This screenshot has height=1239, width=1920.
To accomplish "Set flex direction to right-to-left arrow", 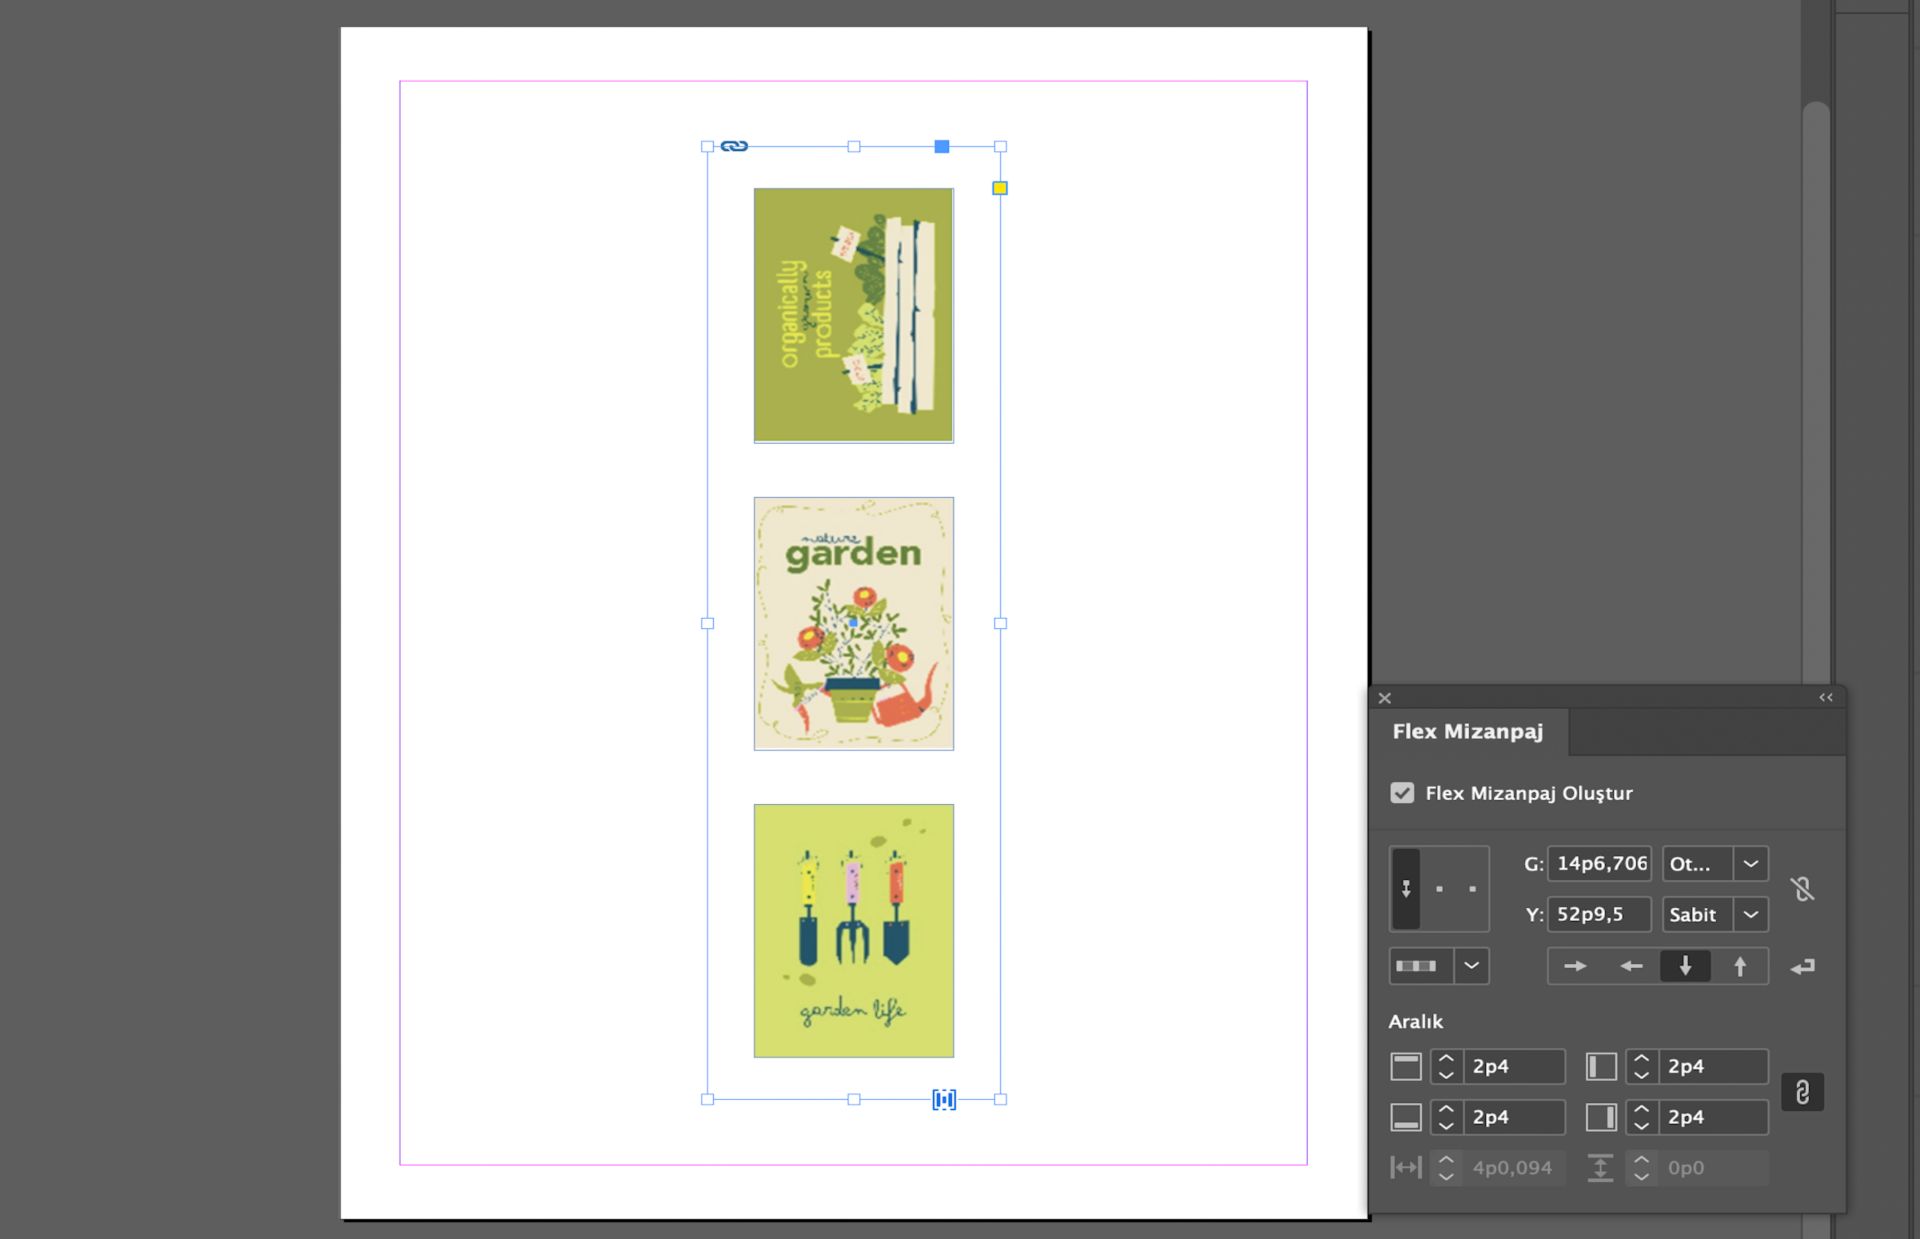I will click(1631, 966).
